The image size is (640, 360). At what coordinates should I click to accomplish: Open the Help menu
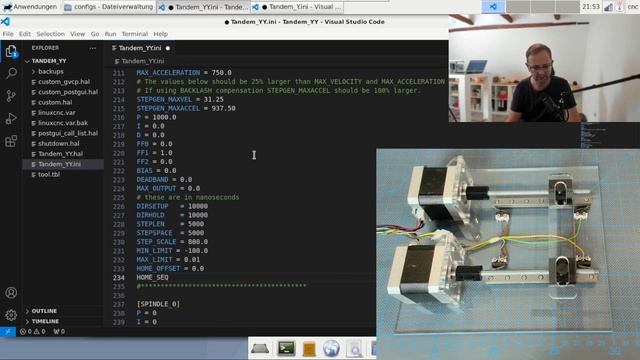click(x=160, y=34)
